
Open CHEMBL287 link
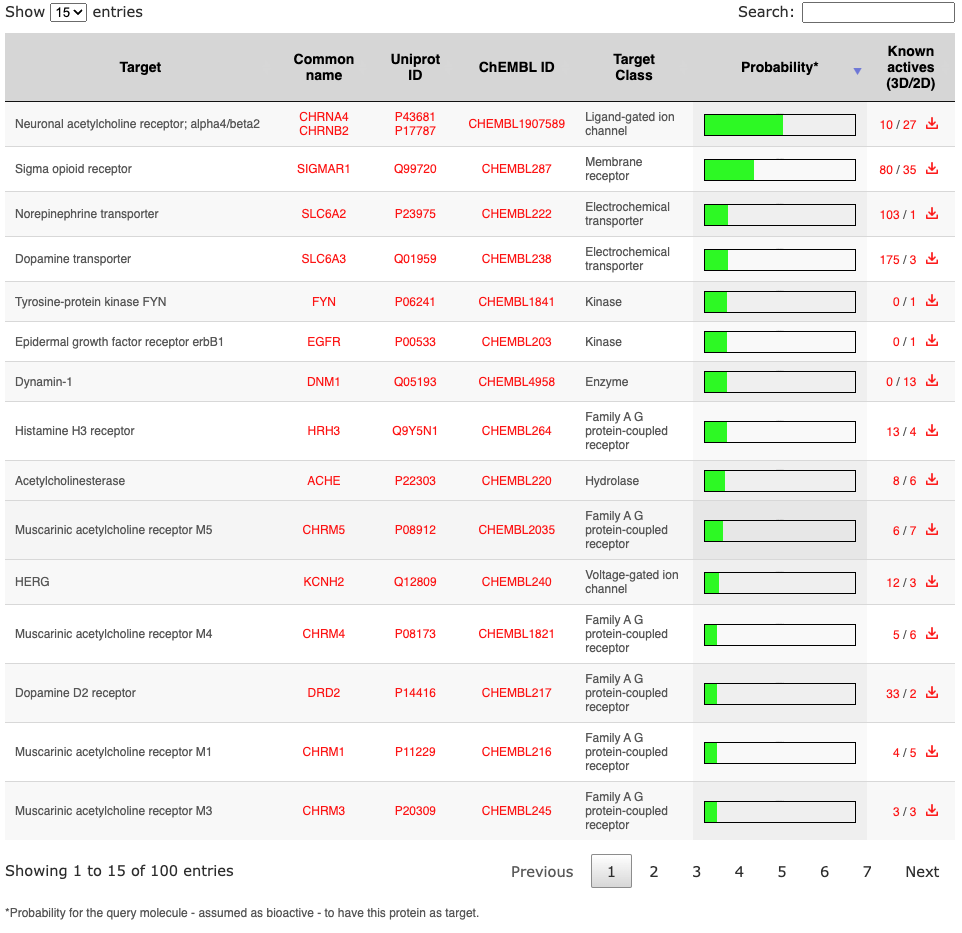coord(516,169)
